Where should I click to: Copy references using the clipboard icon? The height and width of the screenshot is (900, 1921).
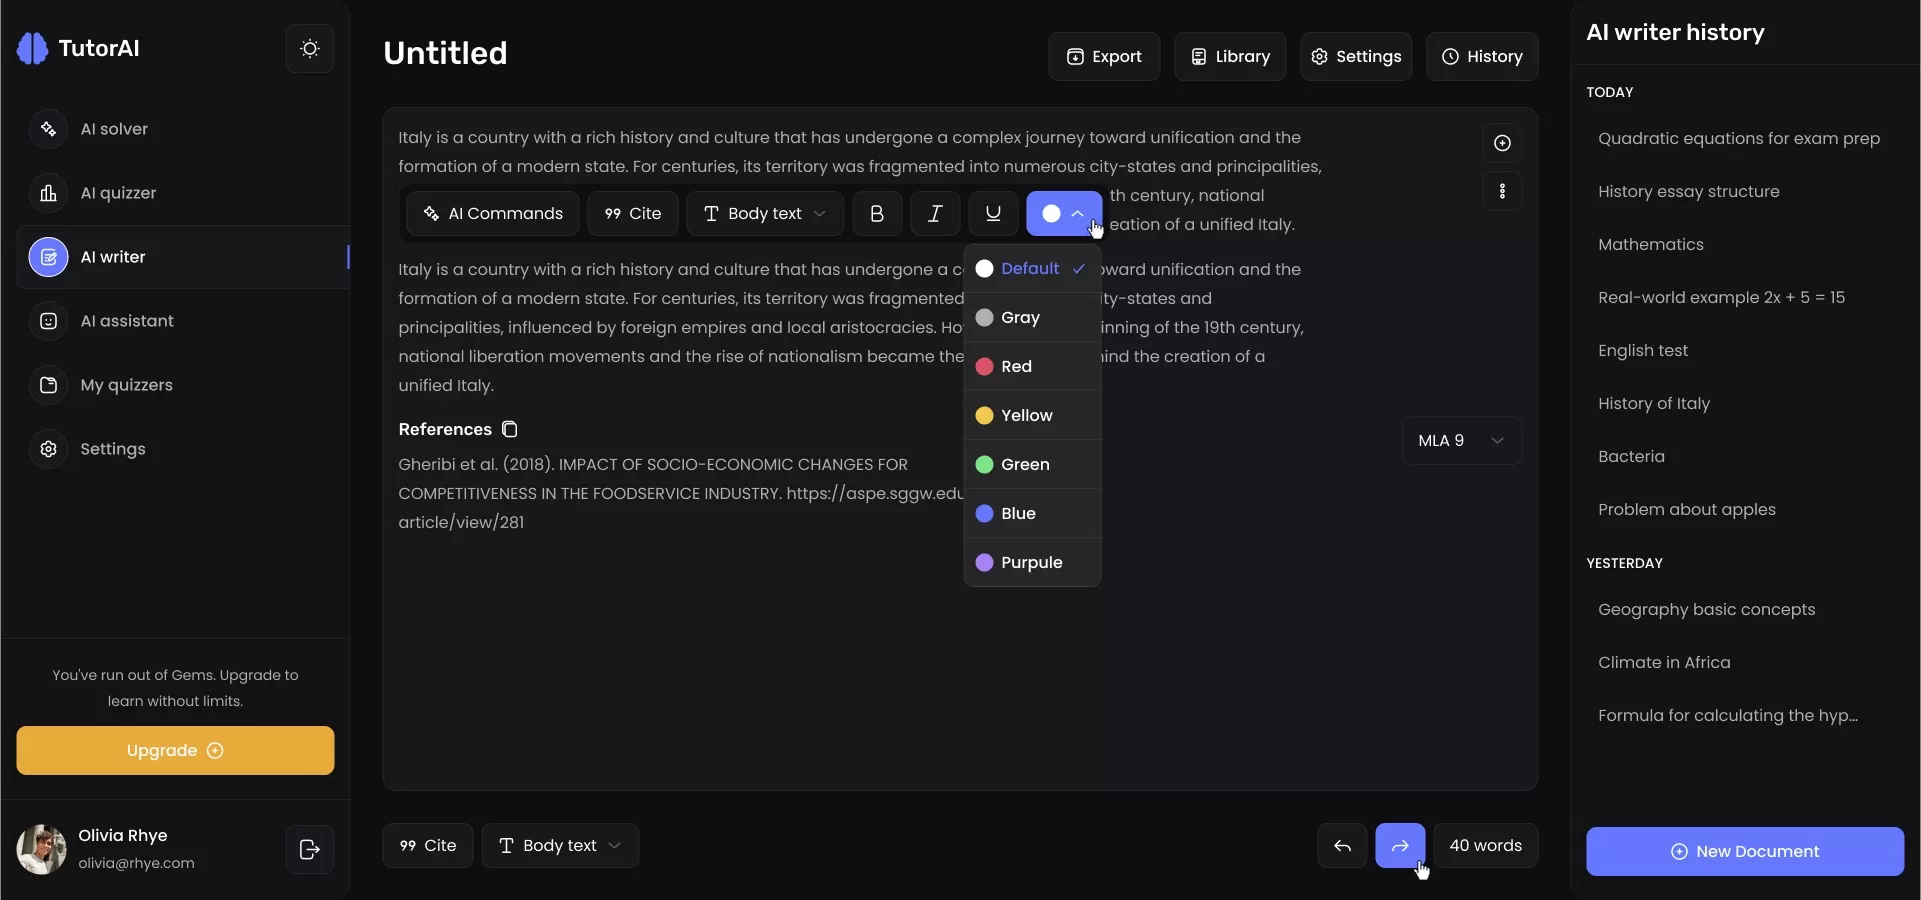coord(509,430)
